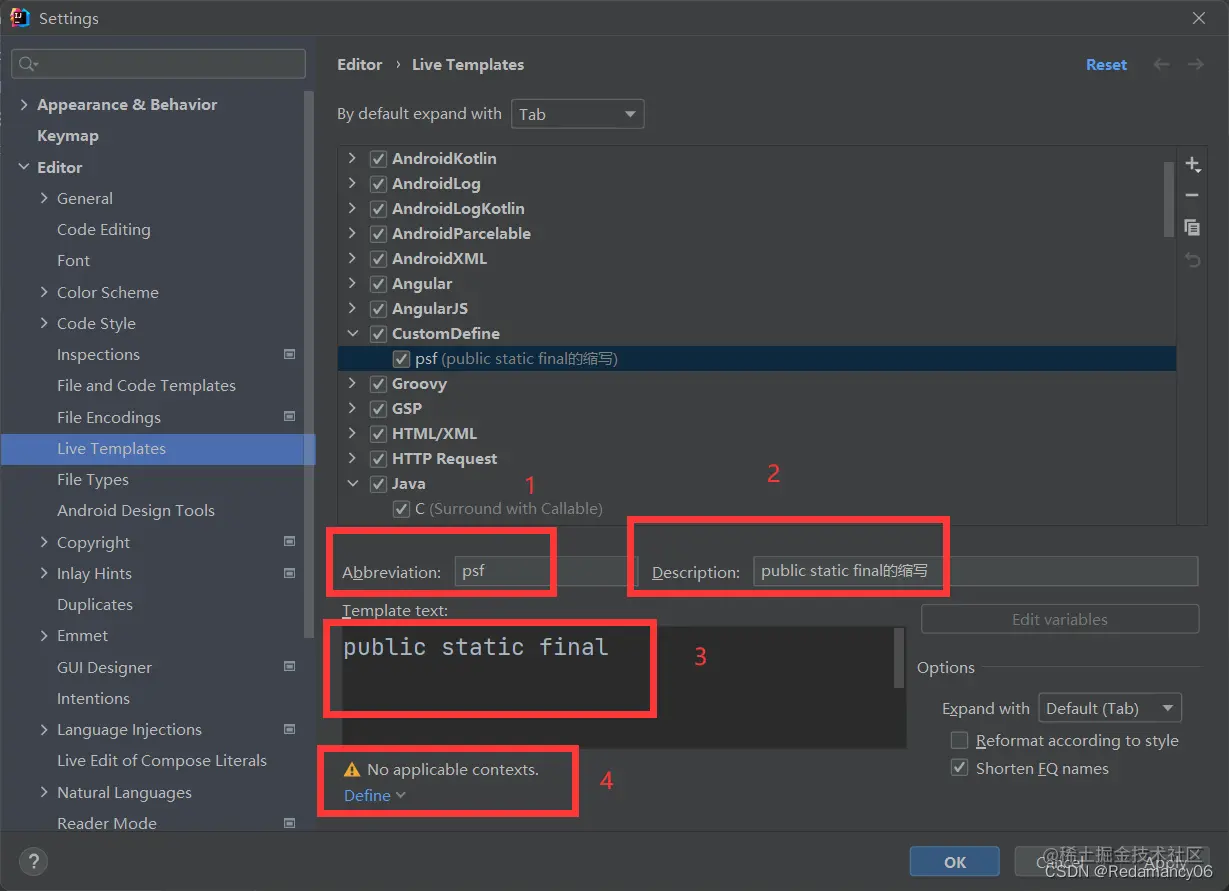Disable the CustomDefine group checkbox
Viewport: 1229px width, 891px height.
pos(378,334)
